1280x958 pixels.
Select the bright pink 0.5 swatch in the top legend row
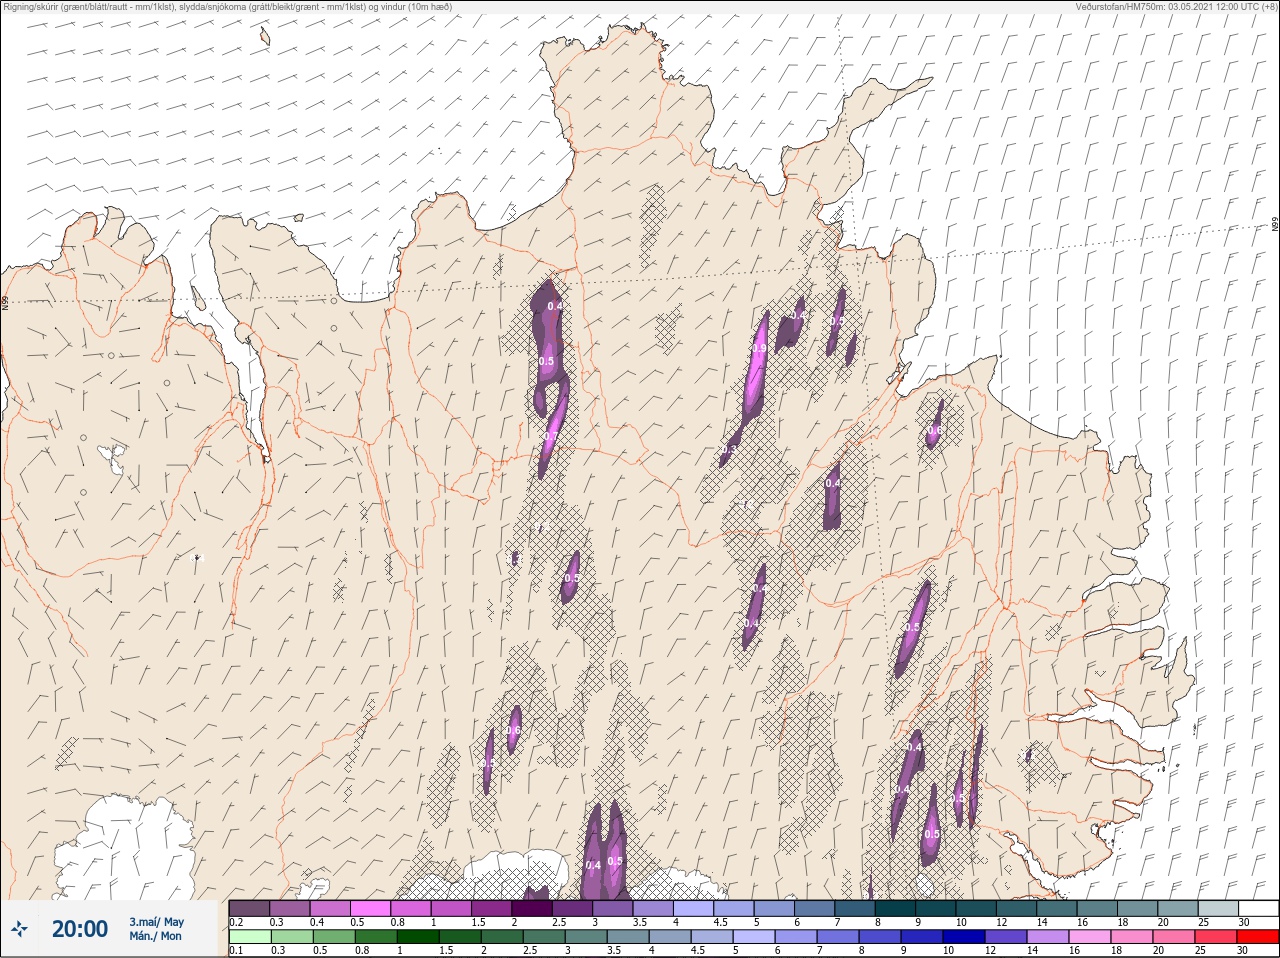pos(370,908)
